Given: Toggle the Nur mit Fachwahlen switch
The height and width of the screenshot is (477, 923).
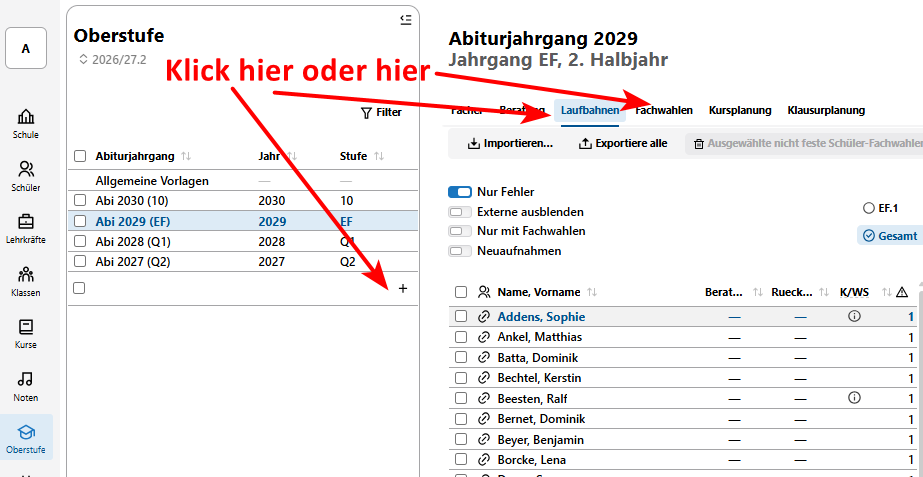Looking at the screenshot, I should click(x=460, y=231).
